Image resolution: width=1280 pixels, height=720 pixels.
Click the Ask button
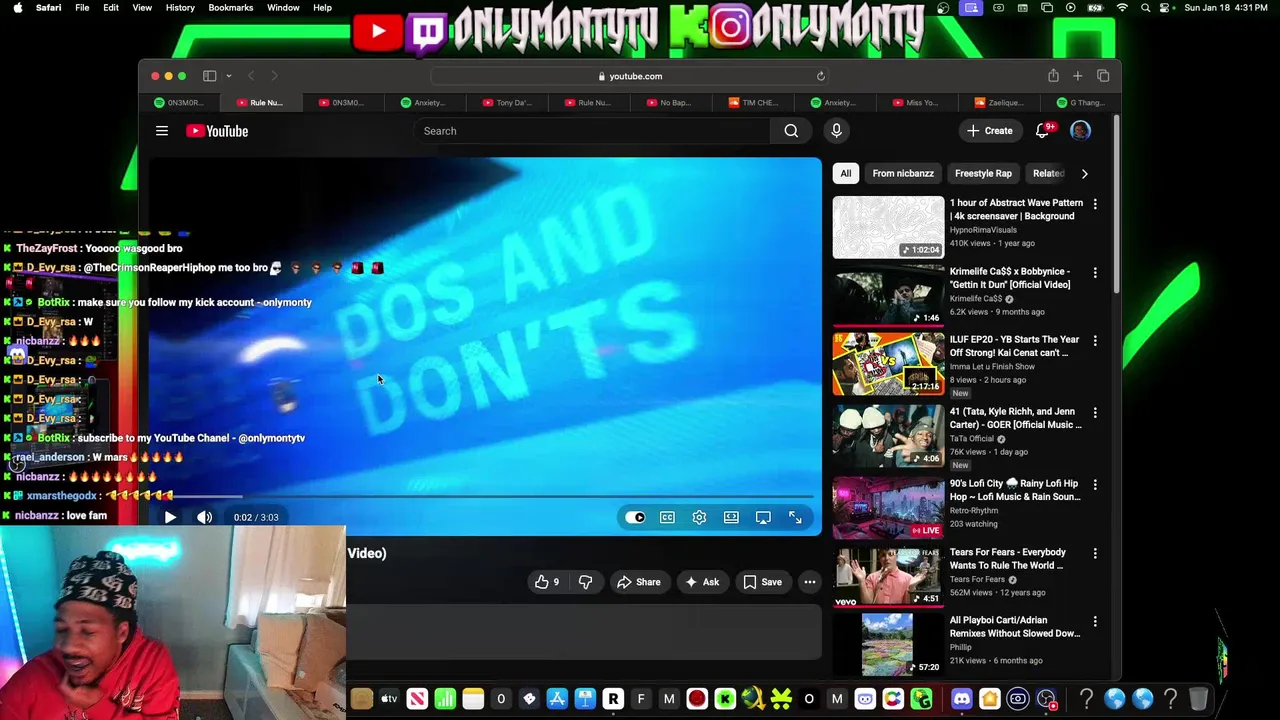pyautogui.click(x=701, y=582)
